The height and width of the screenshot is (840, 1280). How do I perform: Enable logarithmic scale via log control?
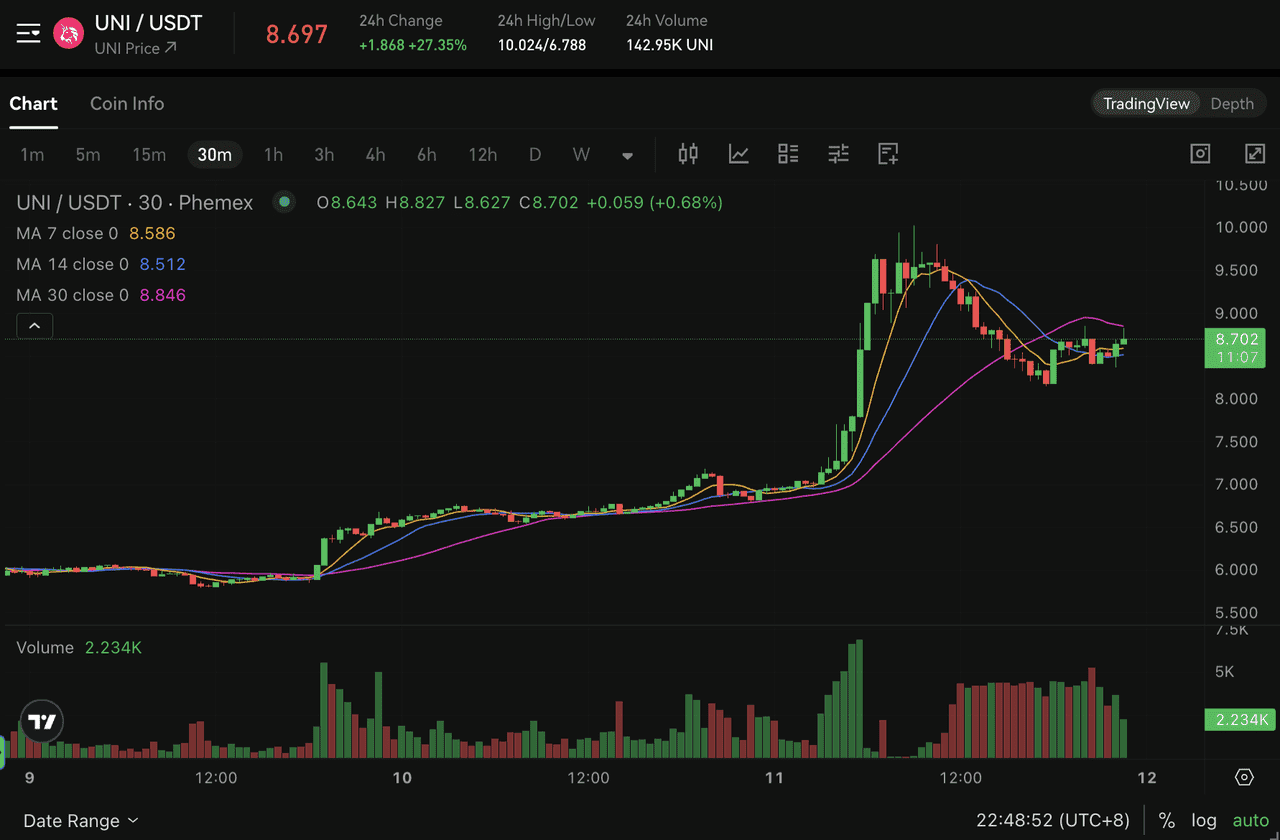tap(1204, 820)
